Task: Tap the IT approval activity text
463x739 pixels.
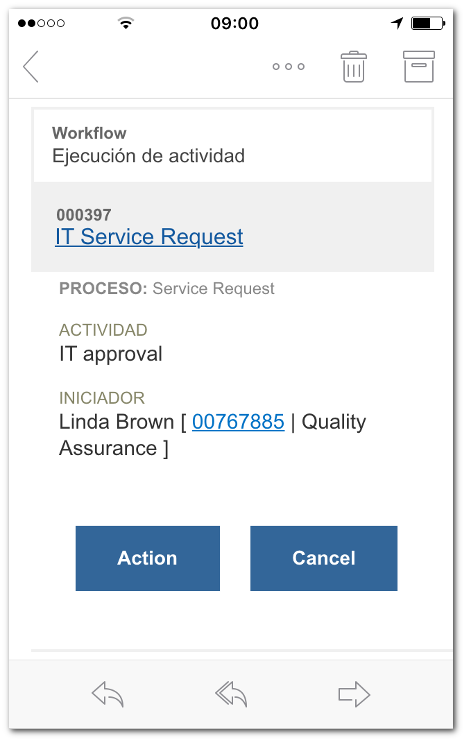Action: coord(110,354)
